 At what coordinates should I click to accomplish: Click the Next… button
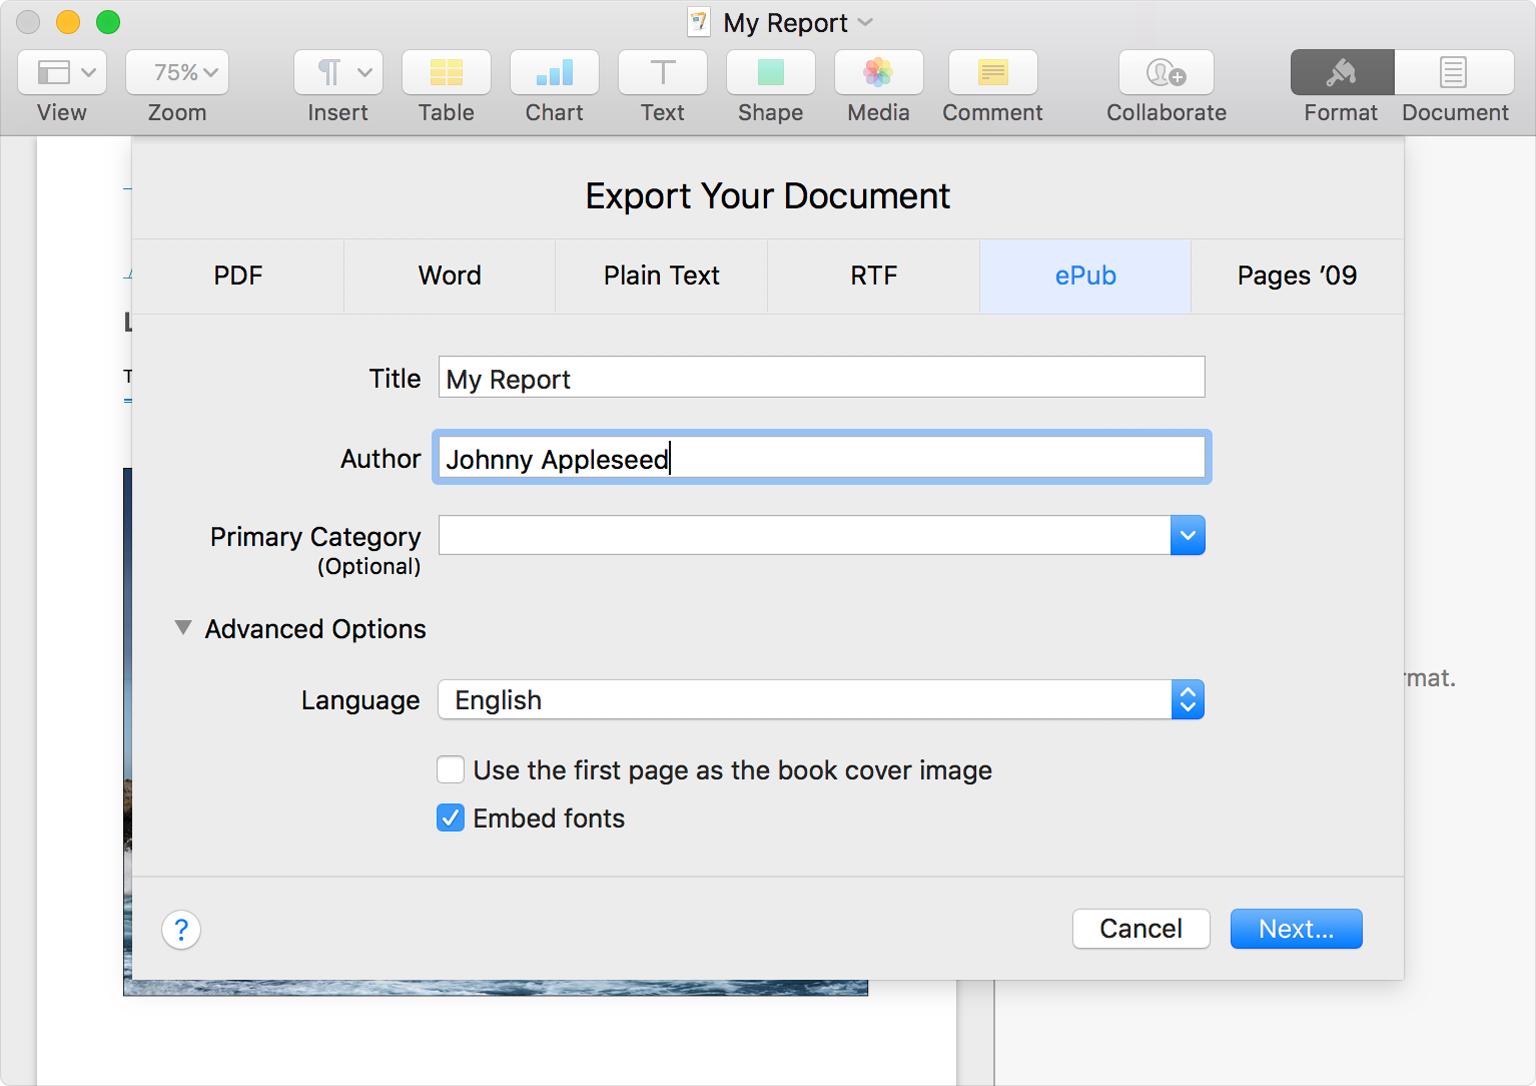[1296, 929]
